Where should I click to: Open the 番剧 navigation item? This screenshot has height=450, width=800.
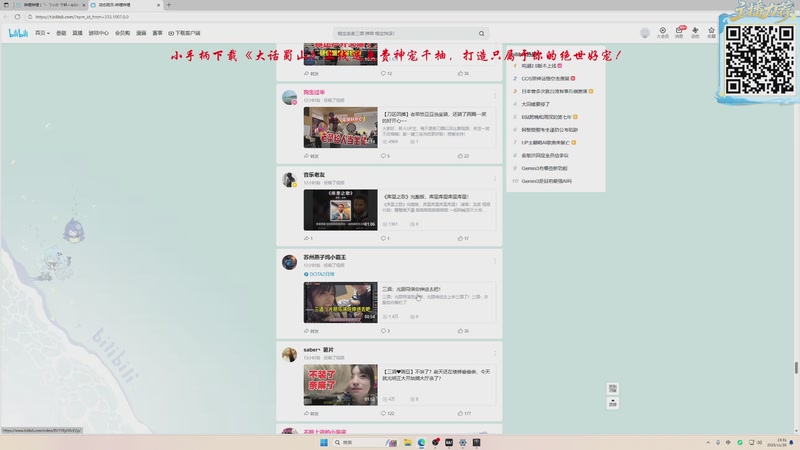(61, 33)
